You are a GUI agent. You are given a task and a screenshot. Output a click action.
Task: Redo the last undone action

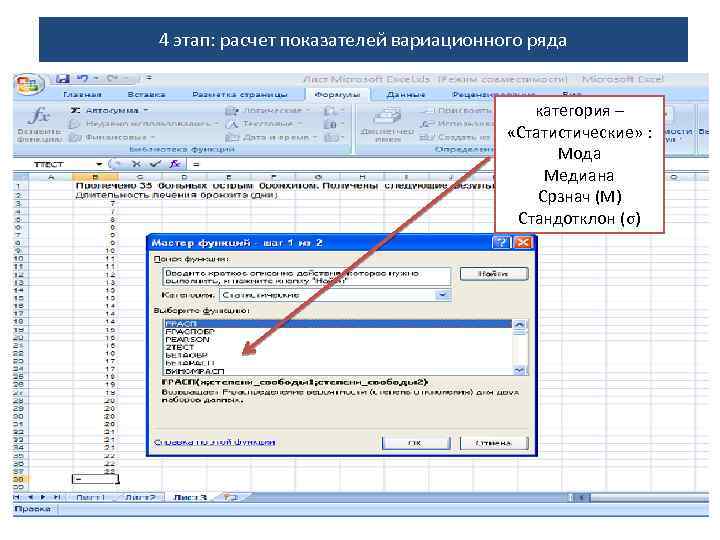[113, 79]
